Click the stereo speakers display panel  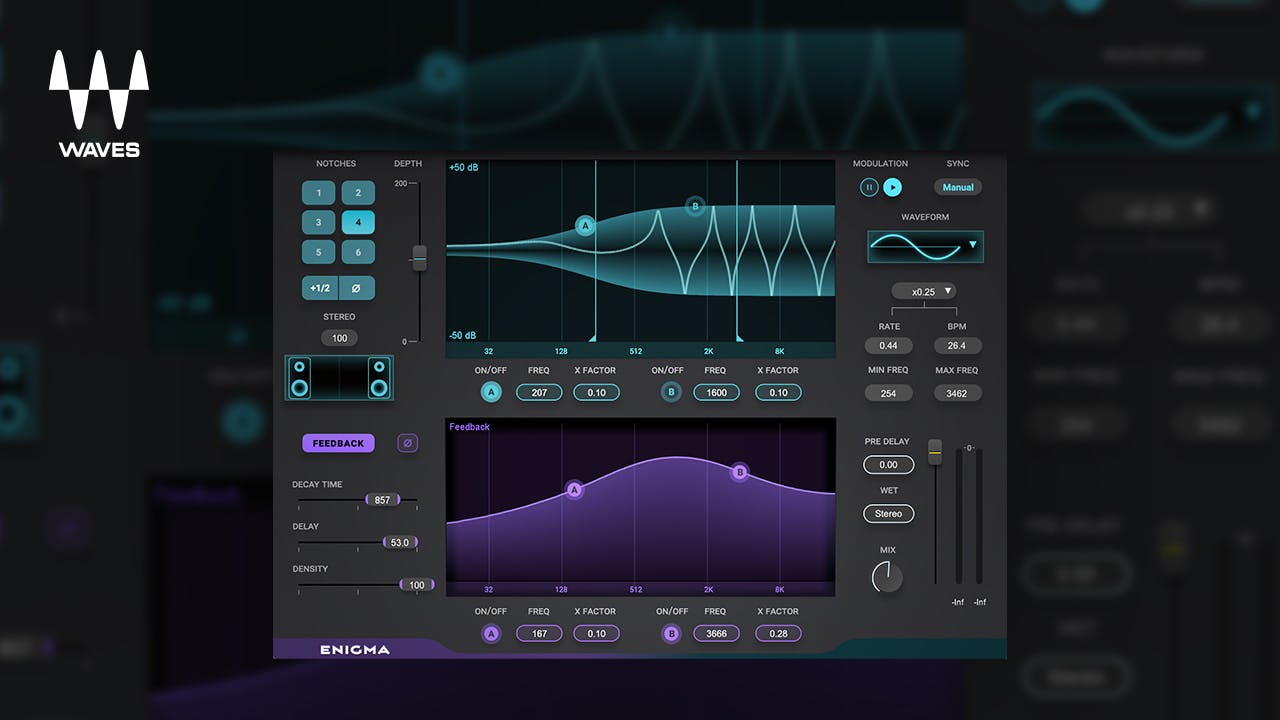pyautogui.click(x=339, y=377)
